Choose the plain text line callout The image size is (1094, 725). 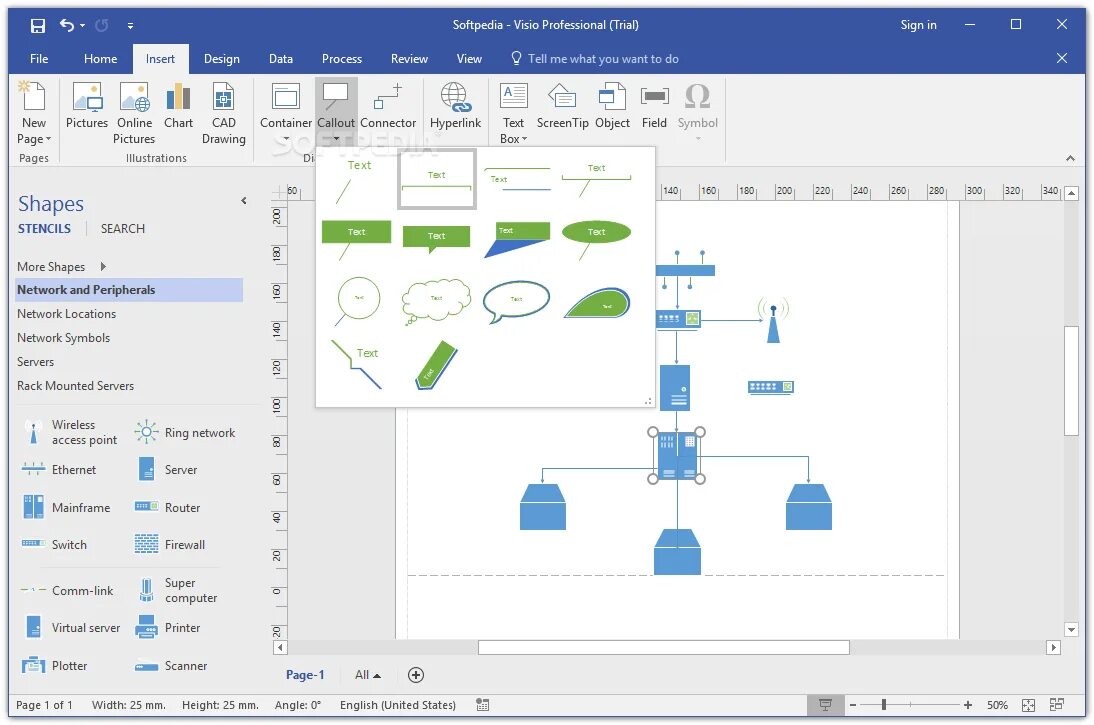pos(356,181)
